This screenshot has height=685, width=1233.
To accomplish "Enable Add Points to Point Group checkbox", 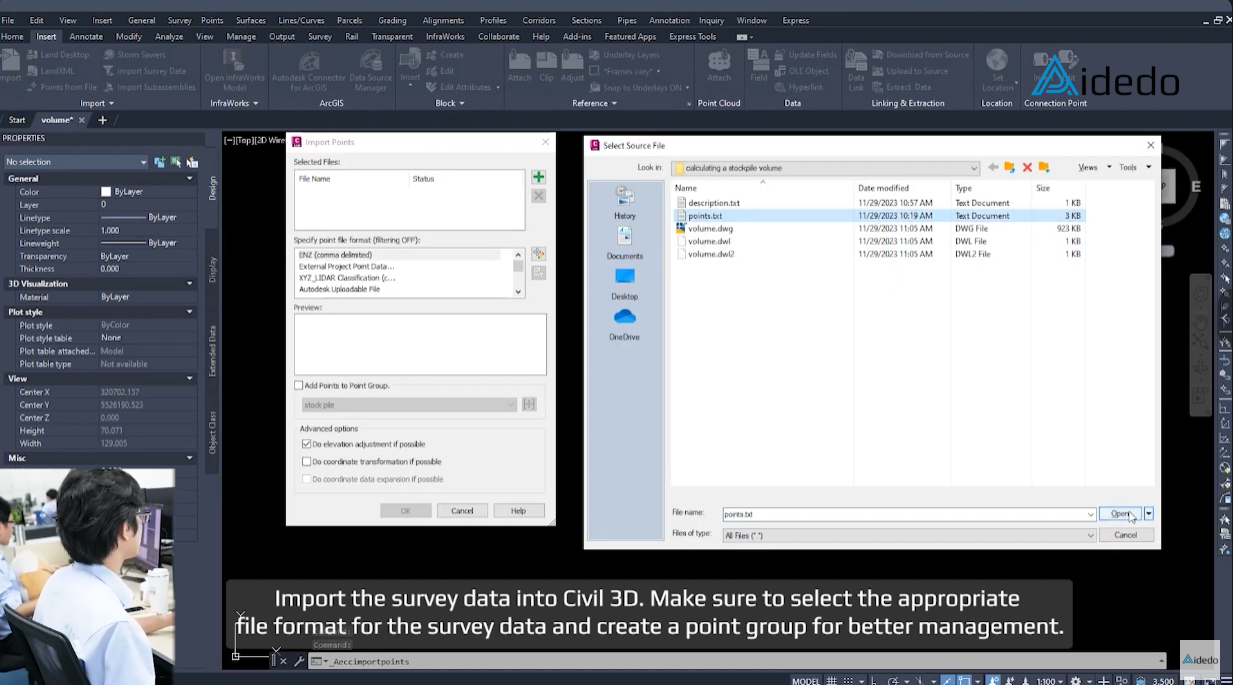I will coord(298,385).
